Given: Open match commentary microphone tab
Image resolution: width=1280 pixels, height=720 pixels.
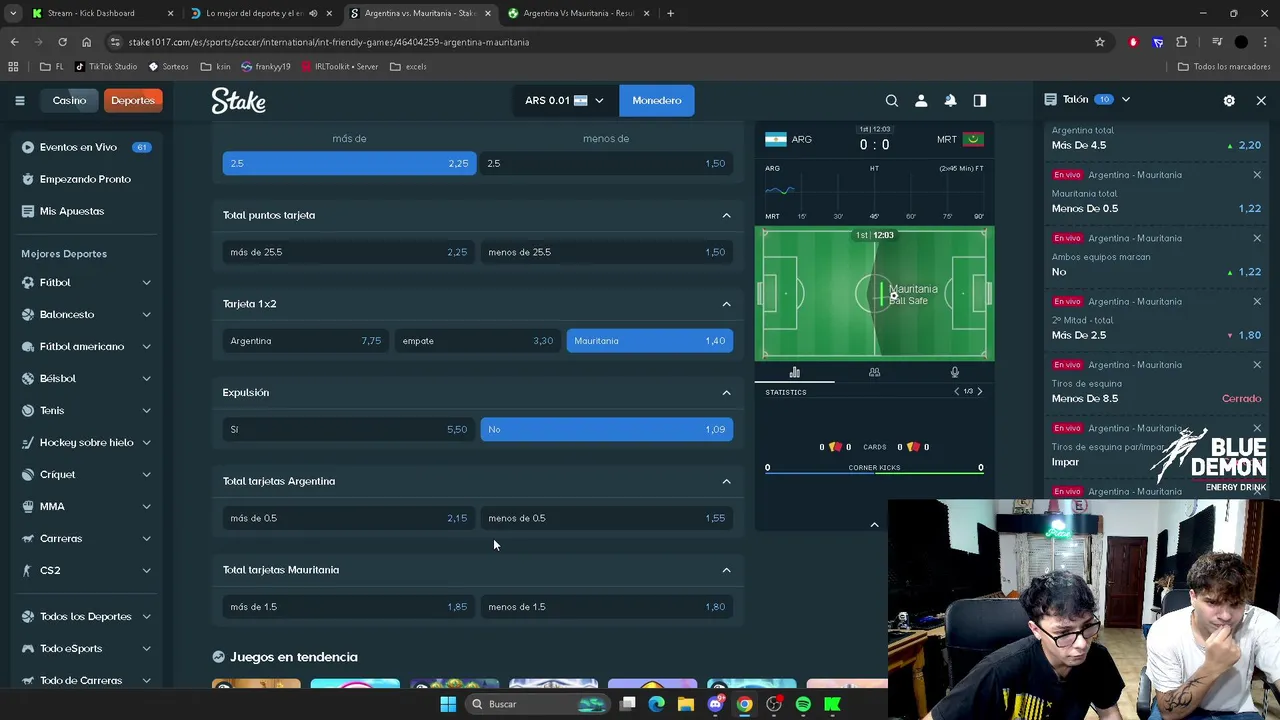Looking at the screenshot, I should 954,372.
